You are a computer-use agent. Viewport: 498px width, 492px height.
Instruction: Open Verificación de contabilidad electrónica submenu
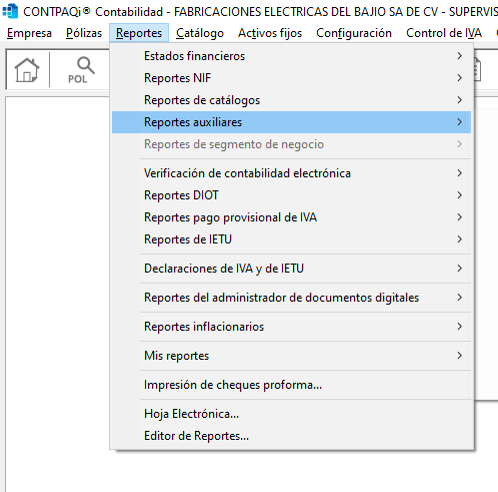tap(291, 173)
